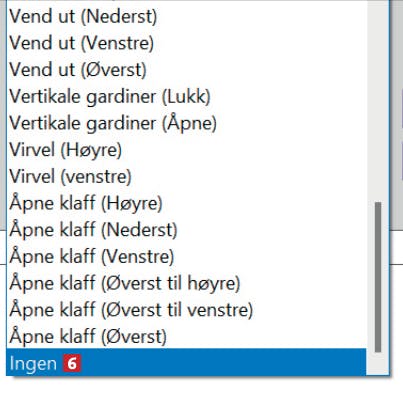Pick Vertikale gardiner (Lukk) effect
The width and height of the screenshot is (403, 401).
tap(186, 96)
